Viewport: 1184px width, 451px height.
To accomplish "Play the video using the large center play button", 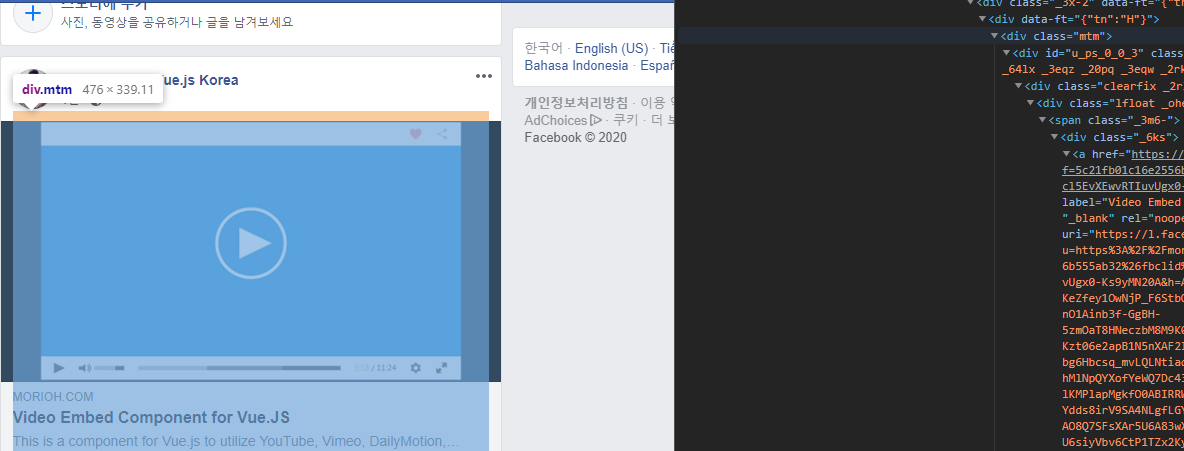I will (x=251, y=242).
